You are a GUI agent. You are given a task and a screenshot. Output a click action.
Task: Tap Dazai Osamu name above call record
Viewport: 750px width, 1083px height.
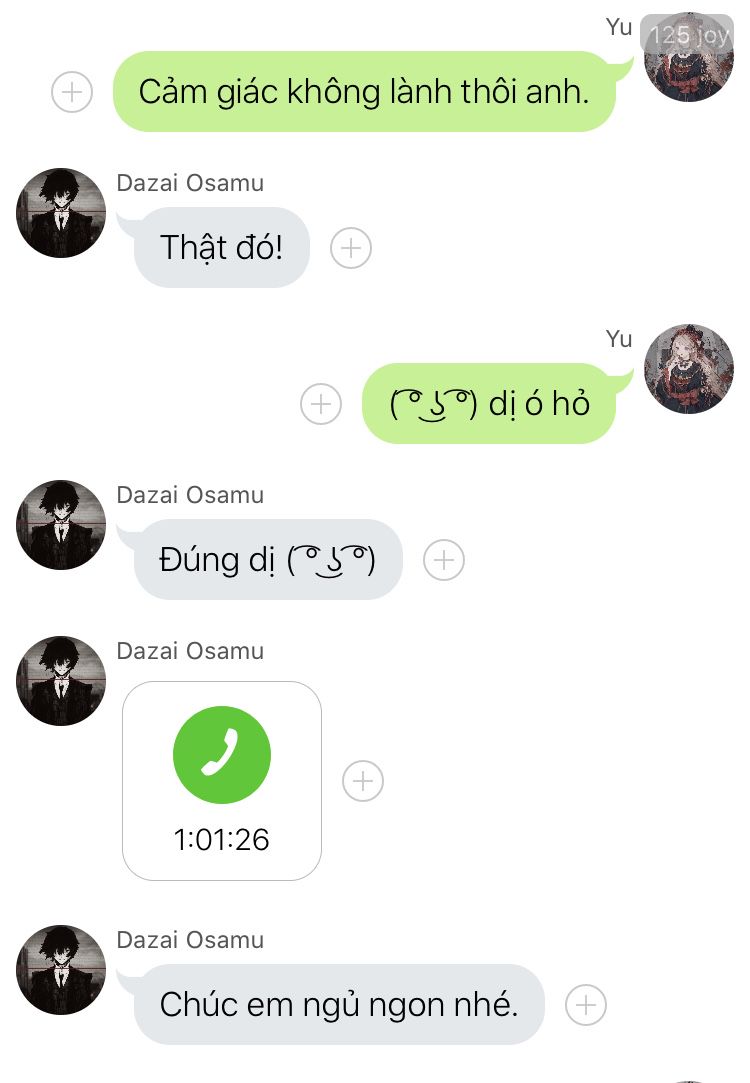[190, 651]
